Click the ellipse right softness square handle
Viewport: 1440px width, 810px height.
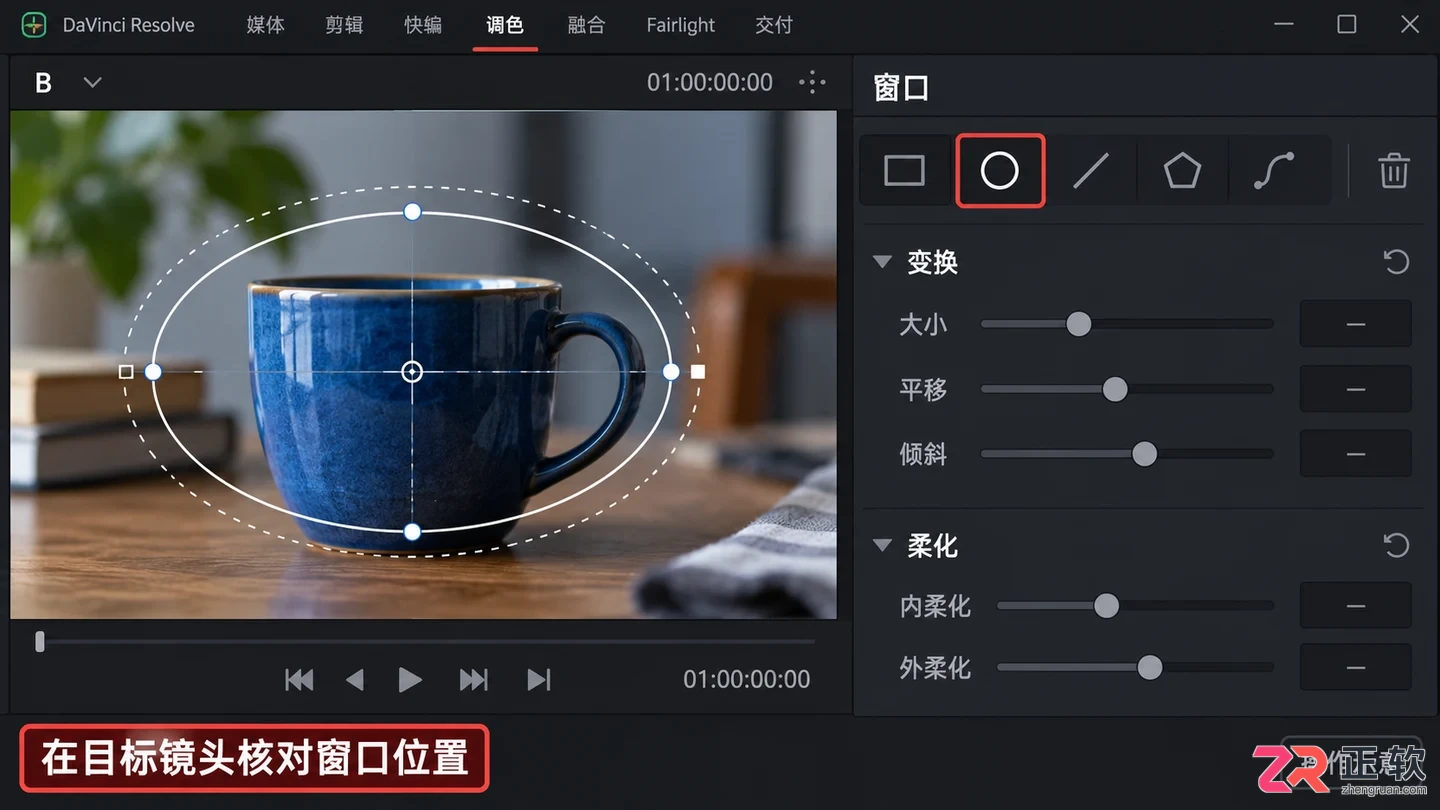698,372
